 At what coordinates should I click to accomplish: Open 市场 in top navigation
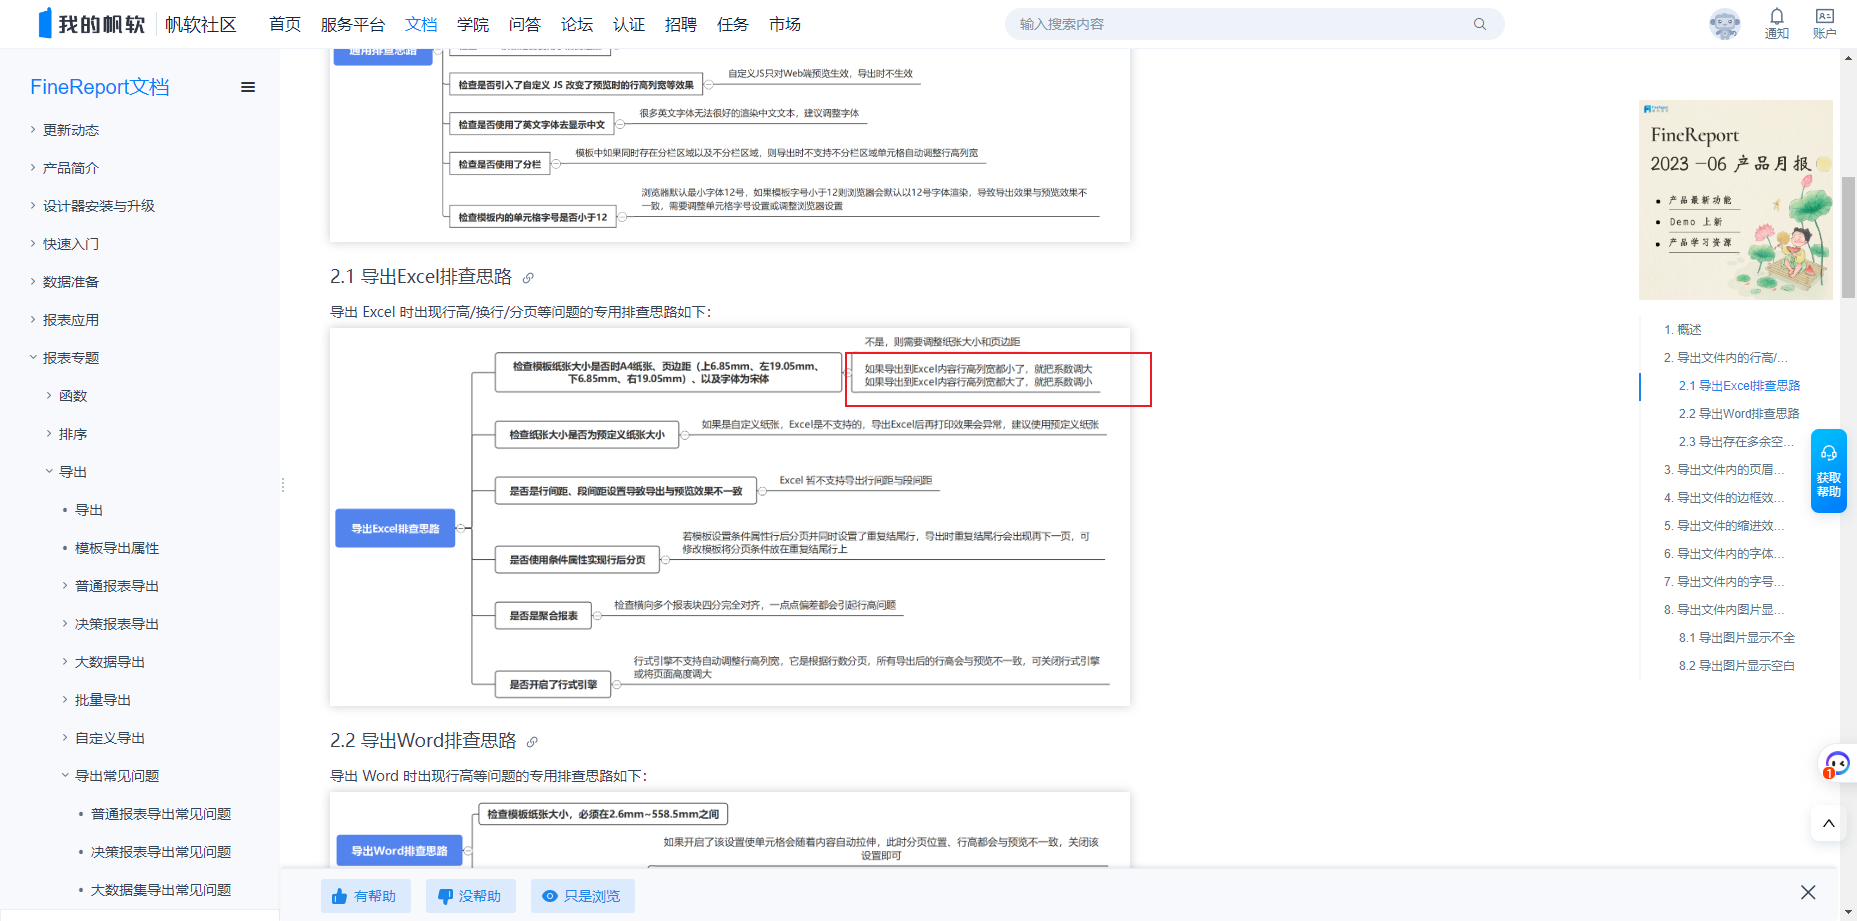pos(785,24)
